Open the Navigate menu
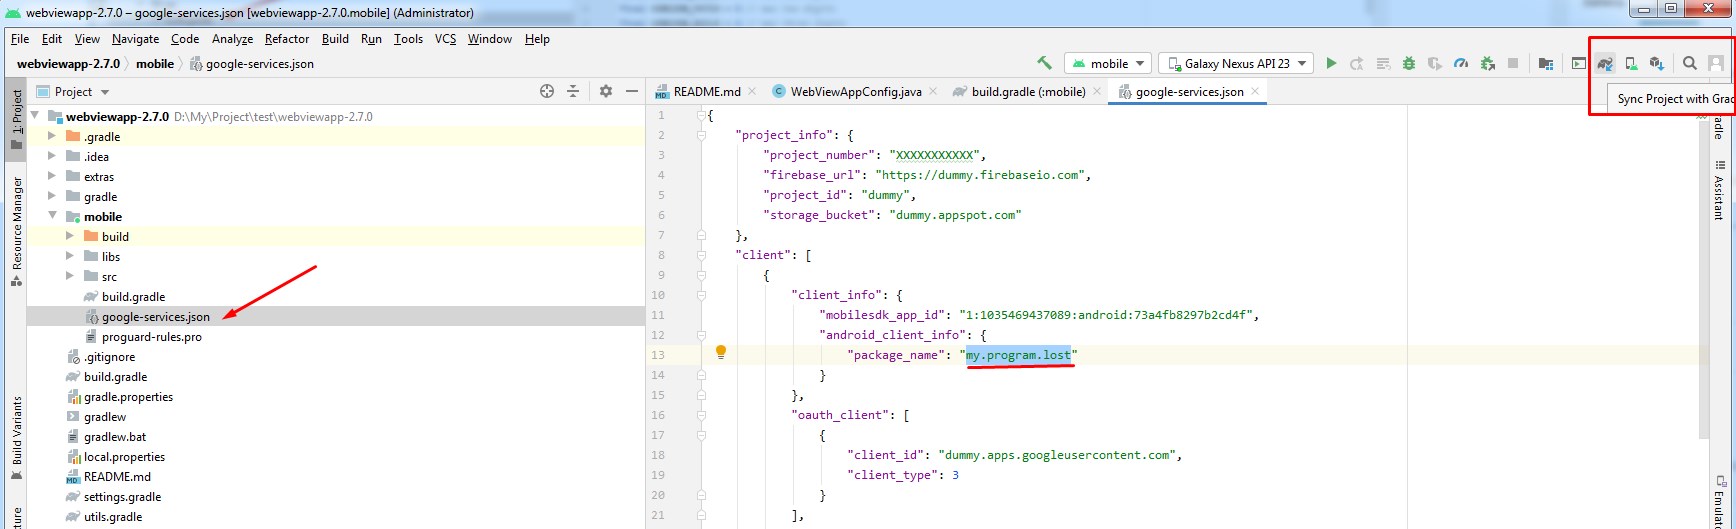The height and width of the screenshot is (529, 1736). (x=135, y=39)
